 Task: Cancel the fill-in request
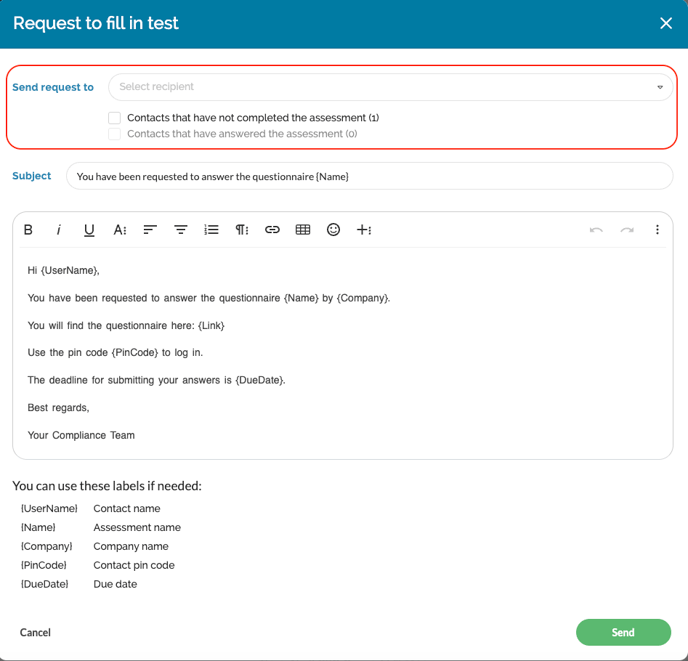click(x=35, y=632)
